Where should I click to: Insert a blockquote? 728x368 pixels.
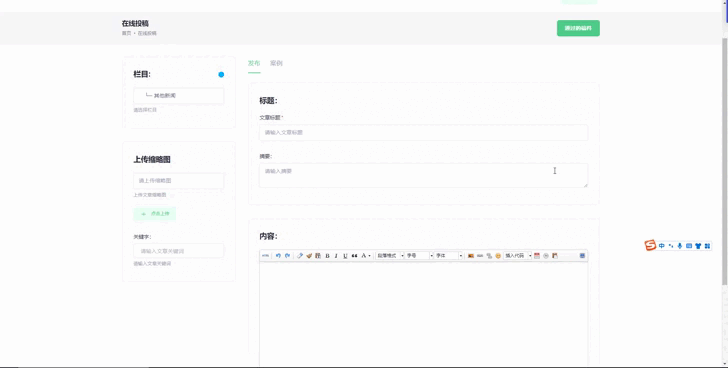(354, 256)
